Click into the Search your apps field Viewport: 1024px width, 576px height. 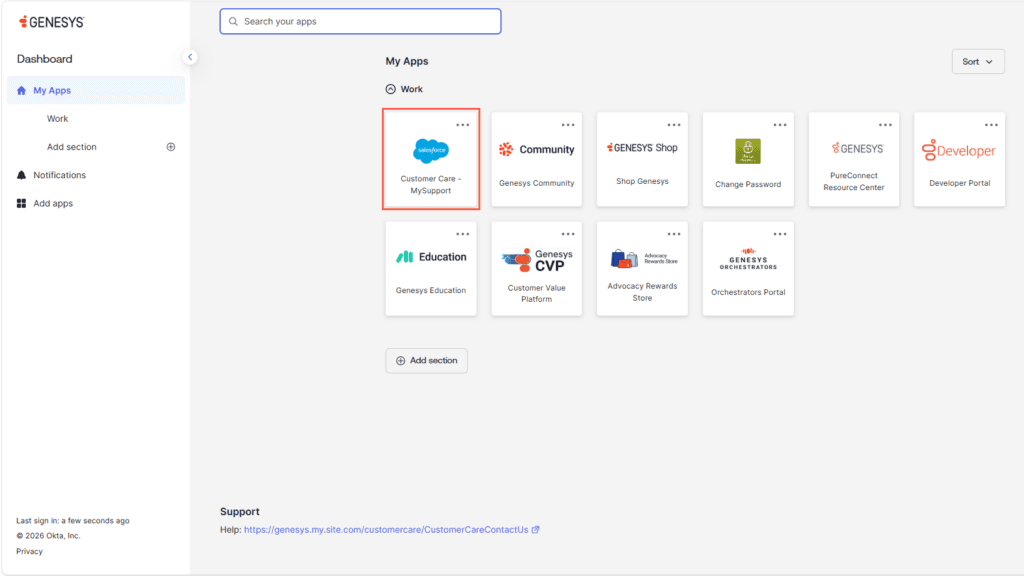tap(360, 22)
